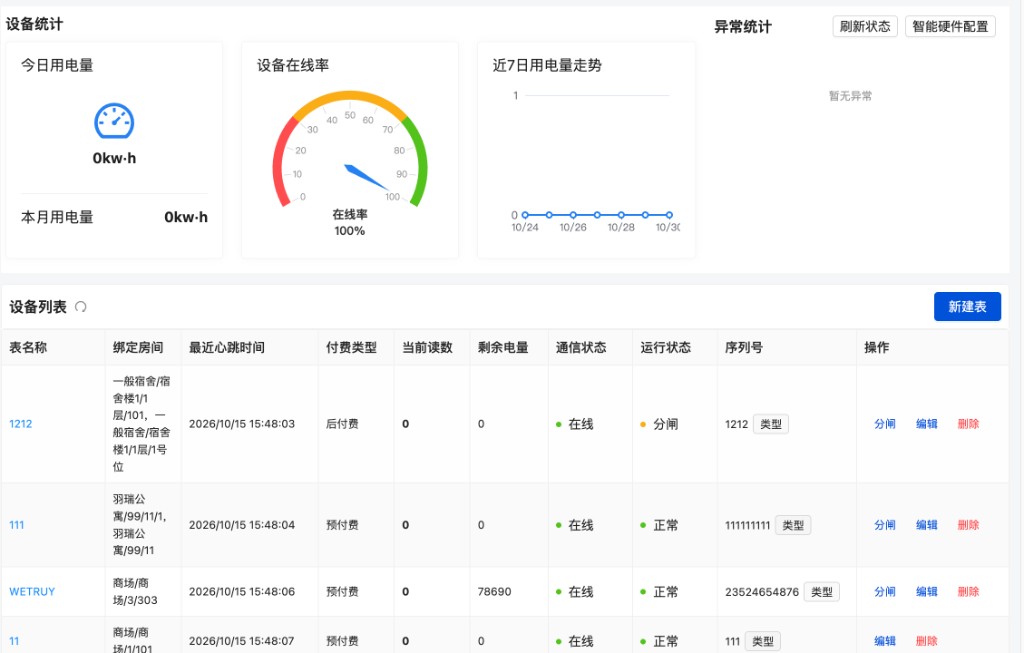Open meter WETRUY details link
The image size is (1024, 653).
[32, 592]
